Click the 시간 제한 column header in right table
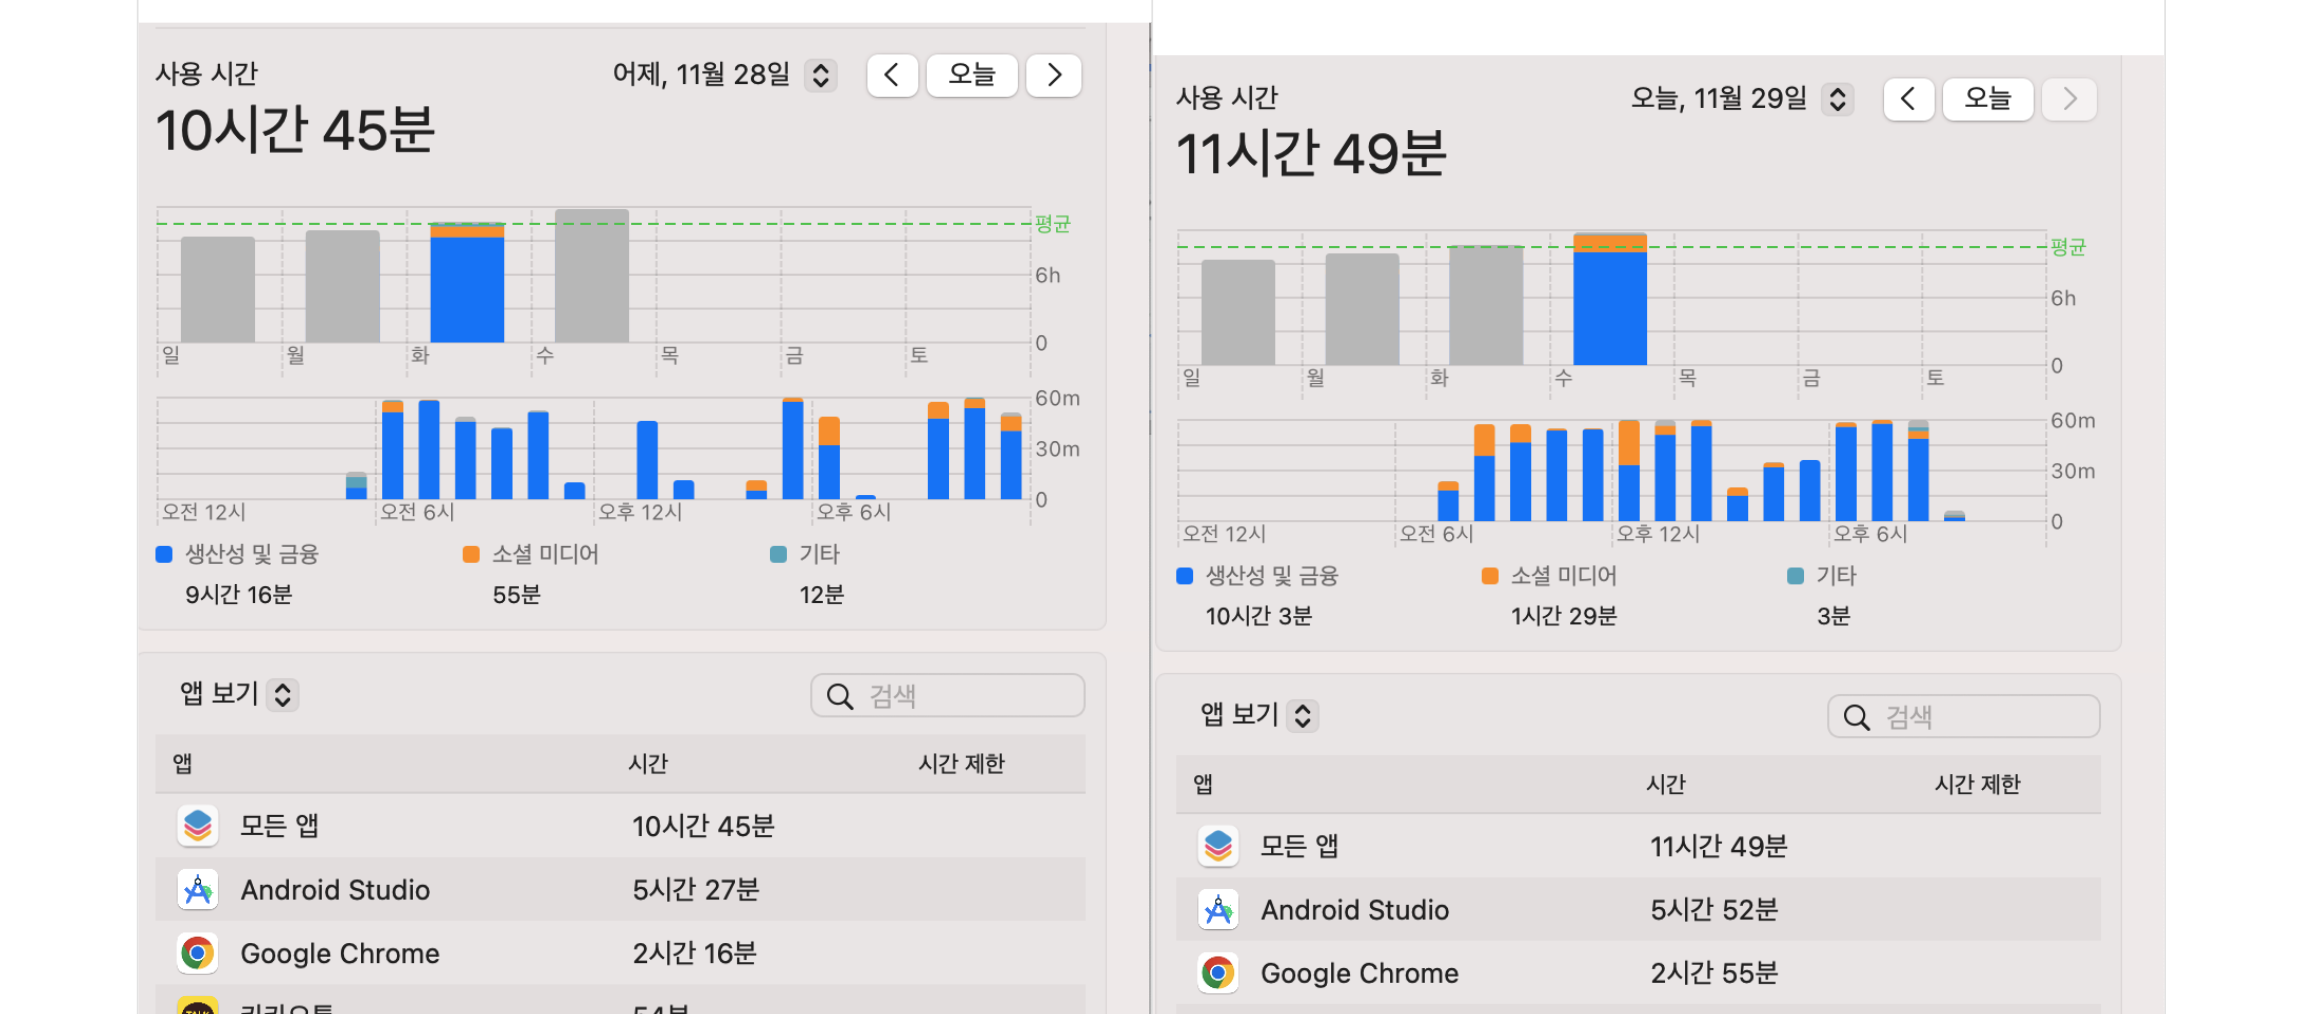2308x1014 pixels. (x=1978, y=784)
